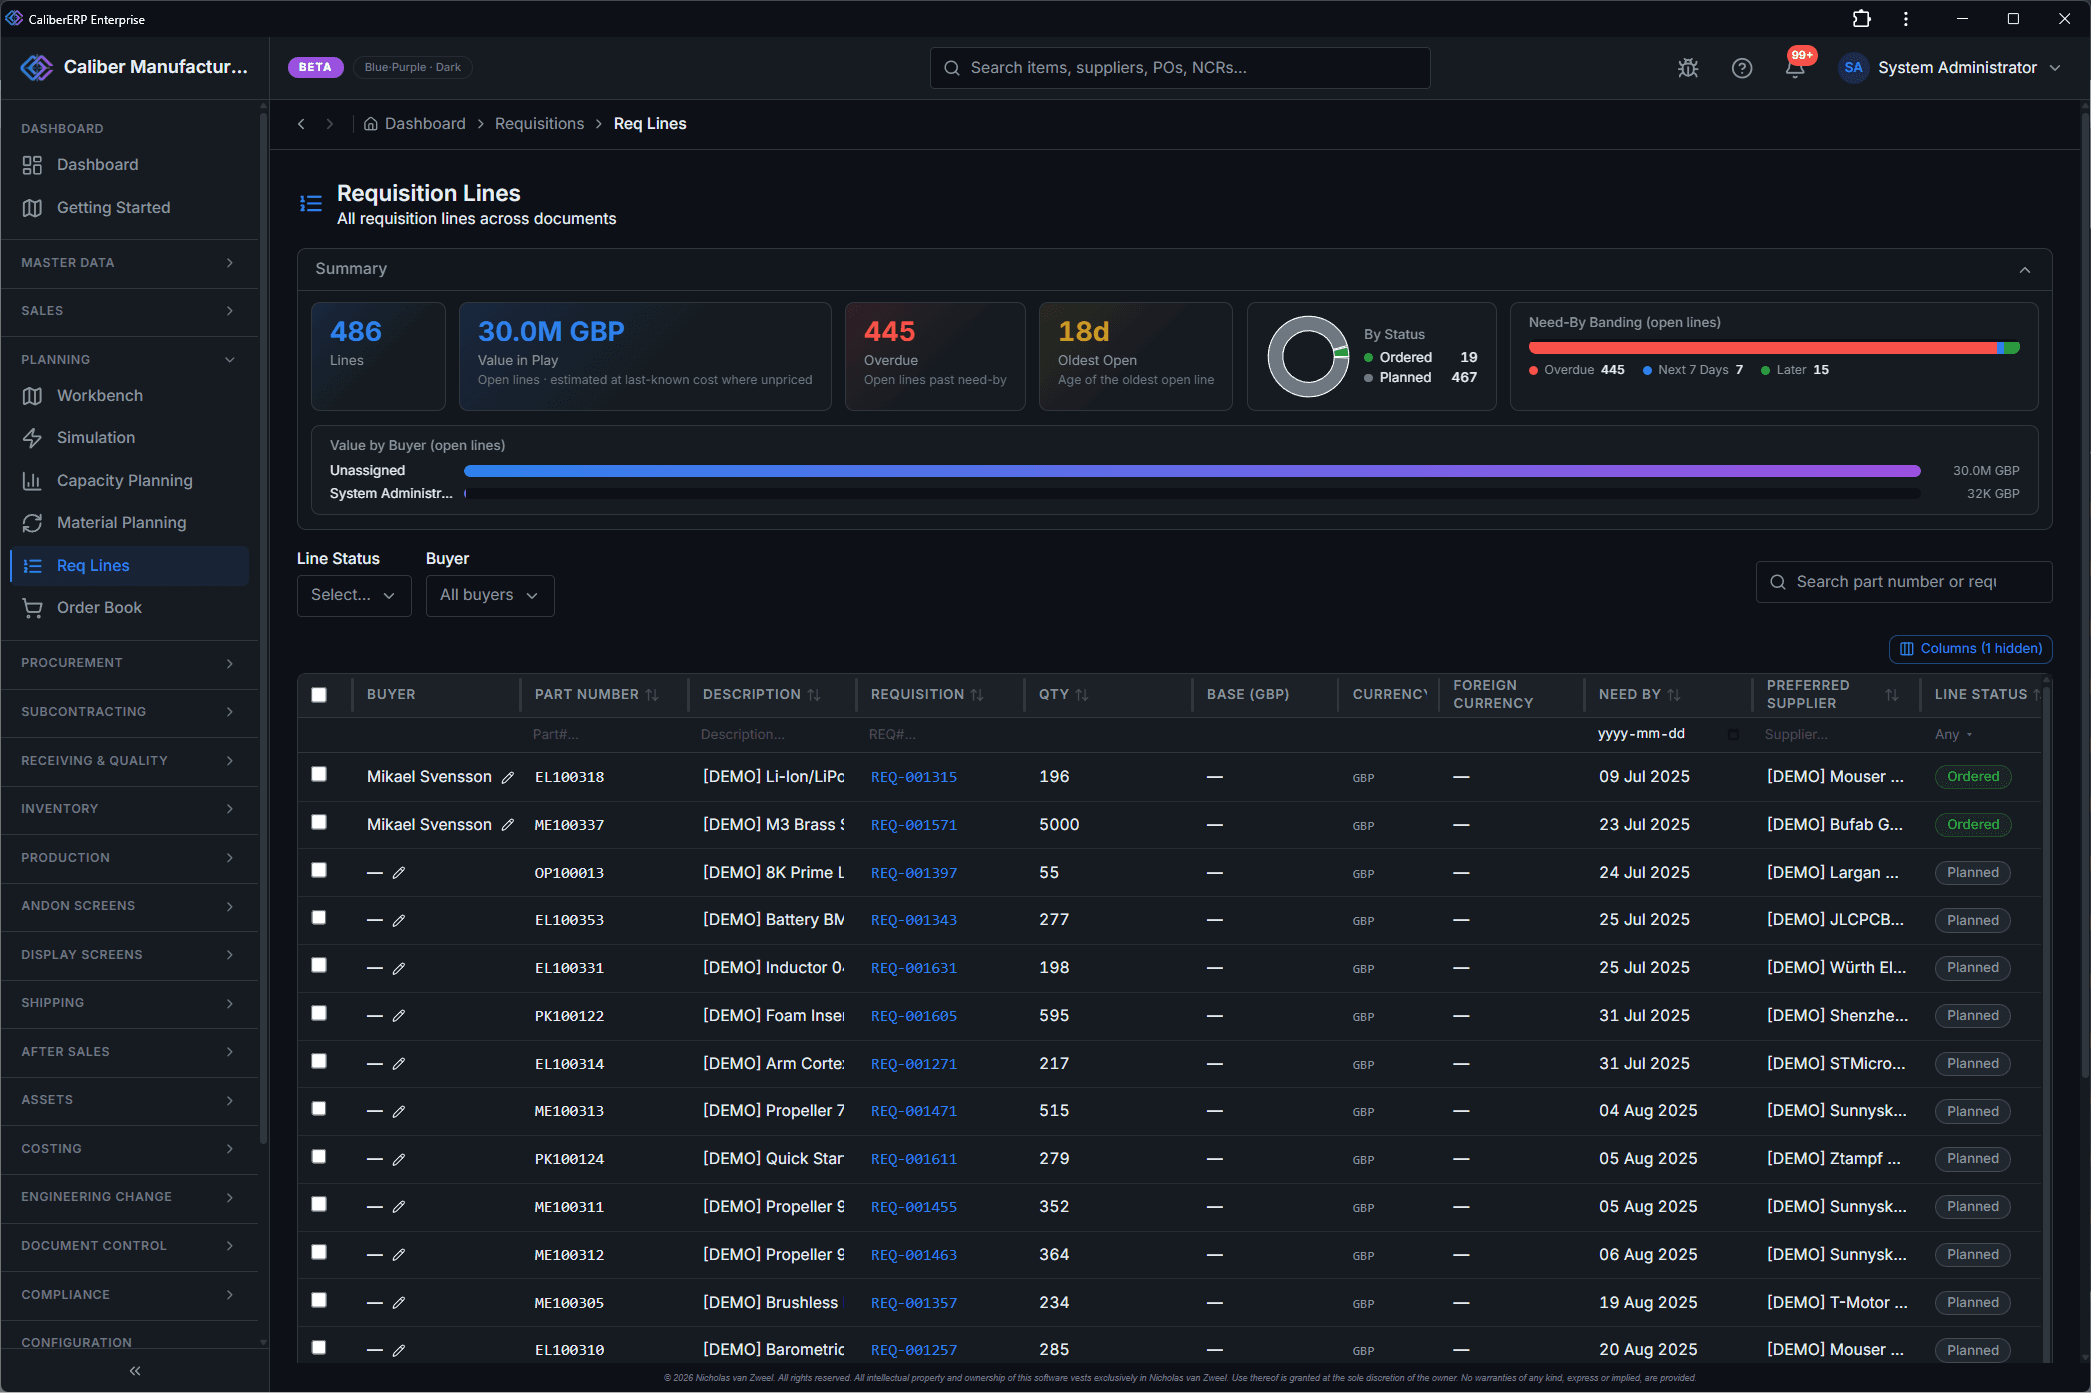Collapse sidebar with double chevron icon

(x=134, y=1370)
